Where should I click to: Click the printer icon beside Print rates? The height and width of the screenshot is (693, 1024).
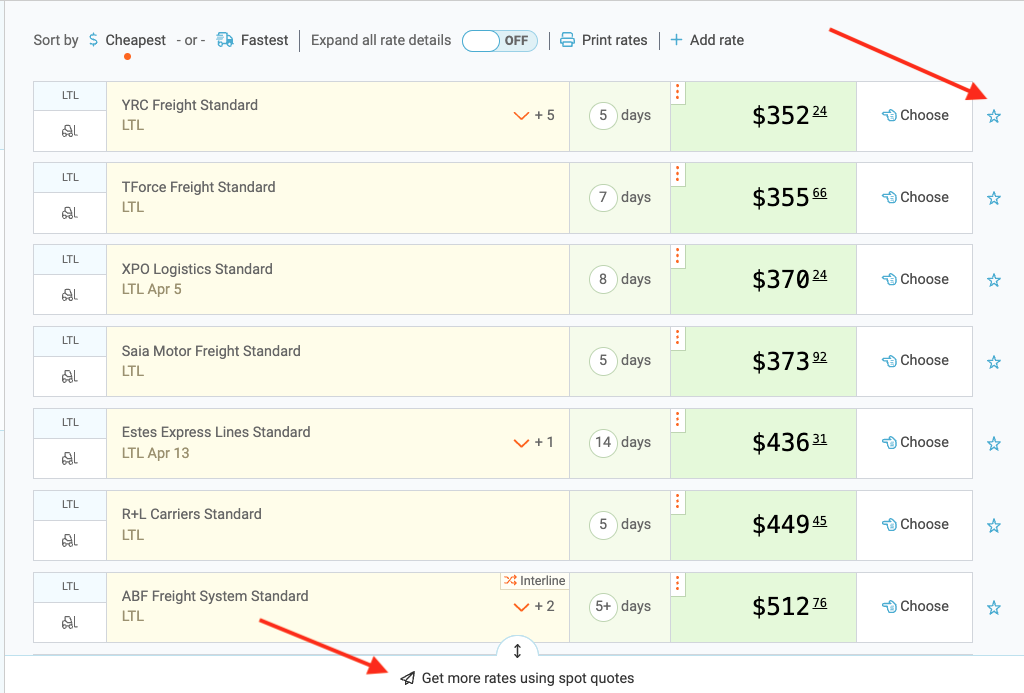(568, 40)
